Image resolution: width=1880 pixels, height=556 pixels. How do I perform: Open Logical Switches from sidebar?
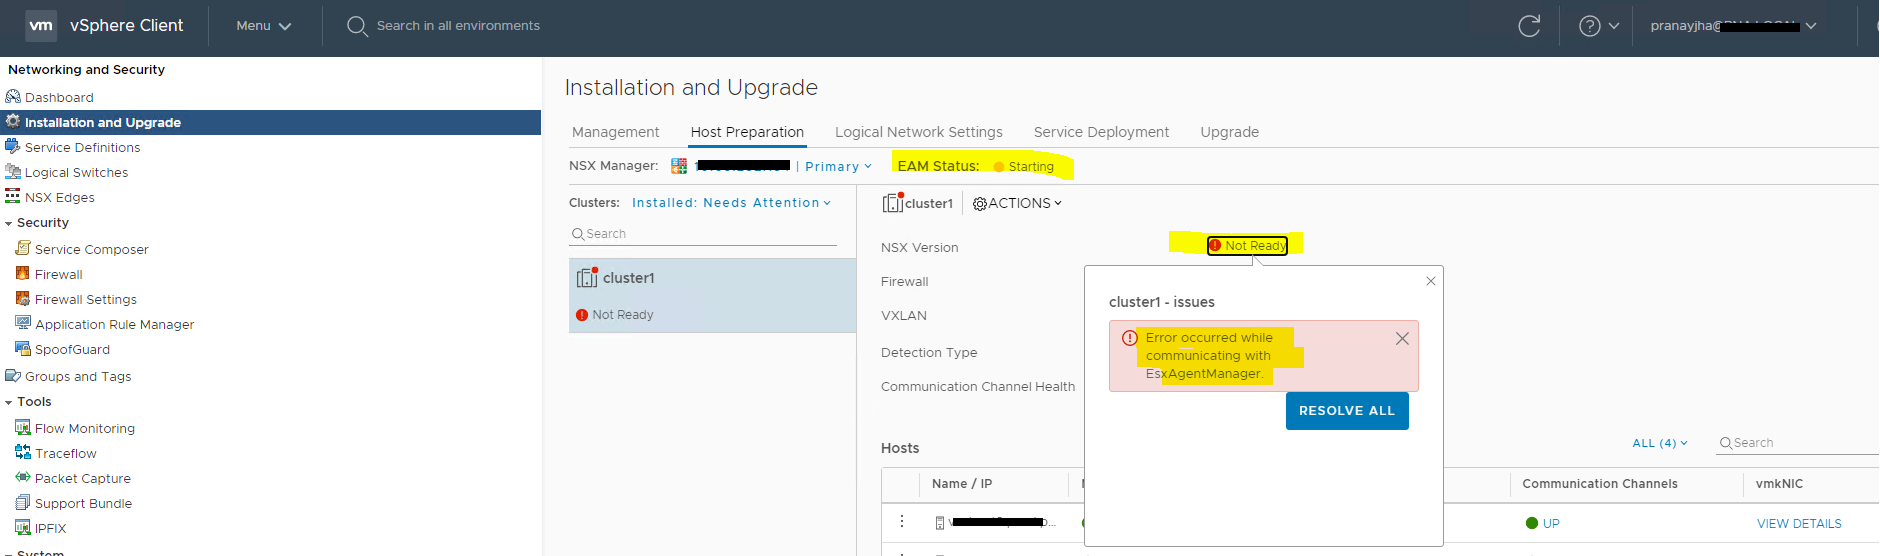(x=76, y=172)
